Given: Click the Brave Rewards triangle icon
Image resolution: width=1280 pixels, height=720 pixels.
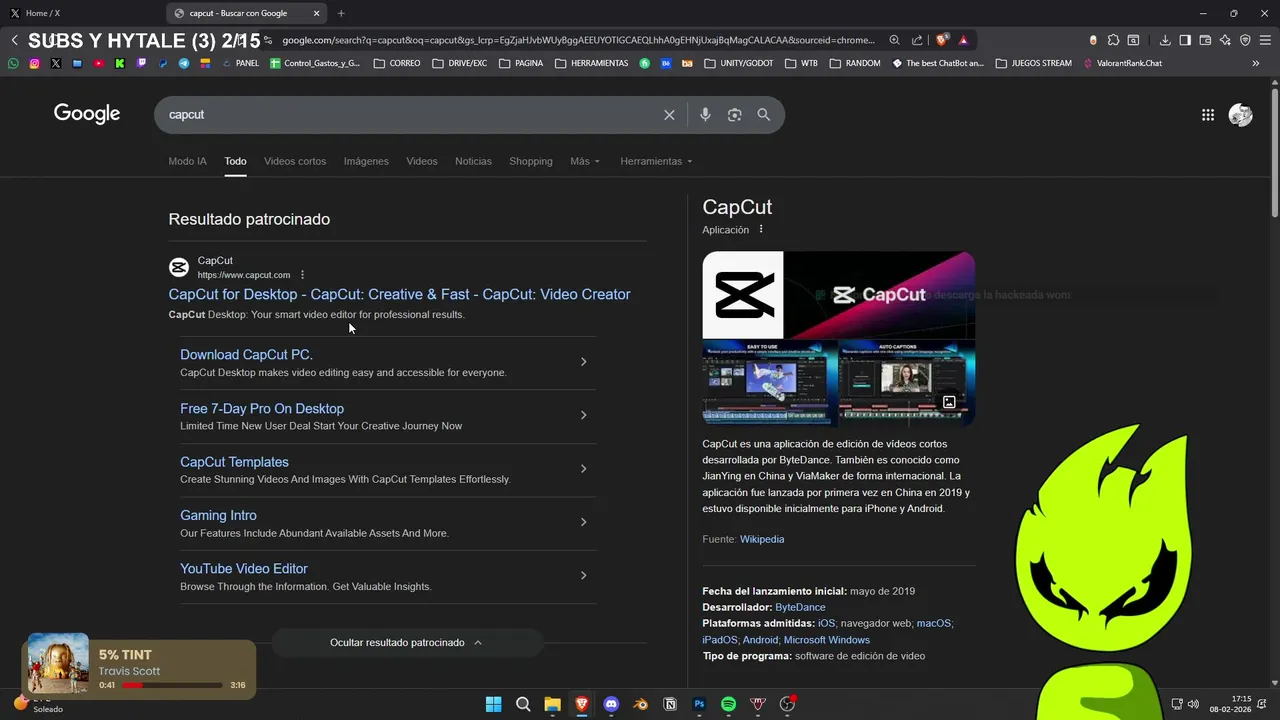Looking at the screenshot, I should point(963,40).
